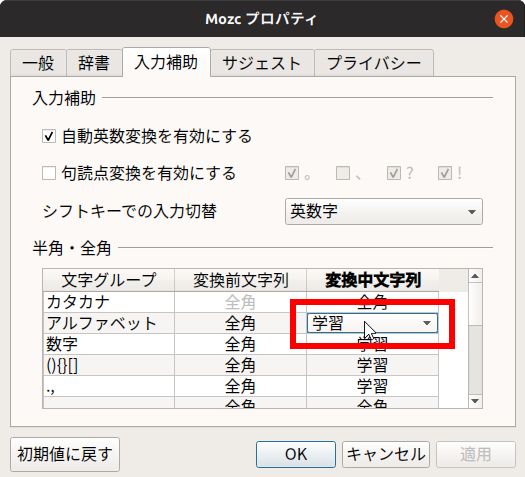Image resolution: width=525 pixels, height=477 pixels.
Task: Select the 数字 row label
Action: [x=108, y=344]
